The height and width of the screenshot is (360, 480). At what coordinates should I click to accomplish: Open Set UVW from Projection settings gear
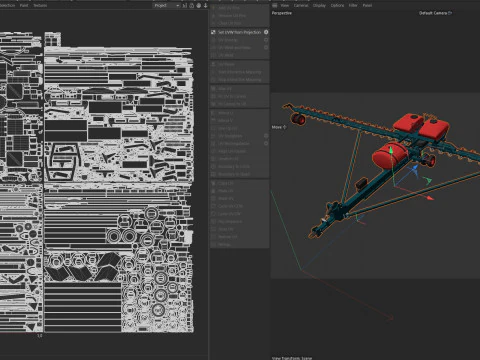click(x=266, y=32)
